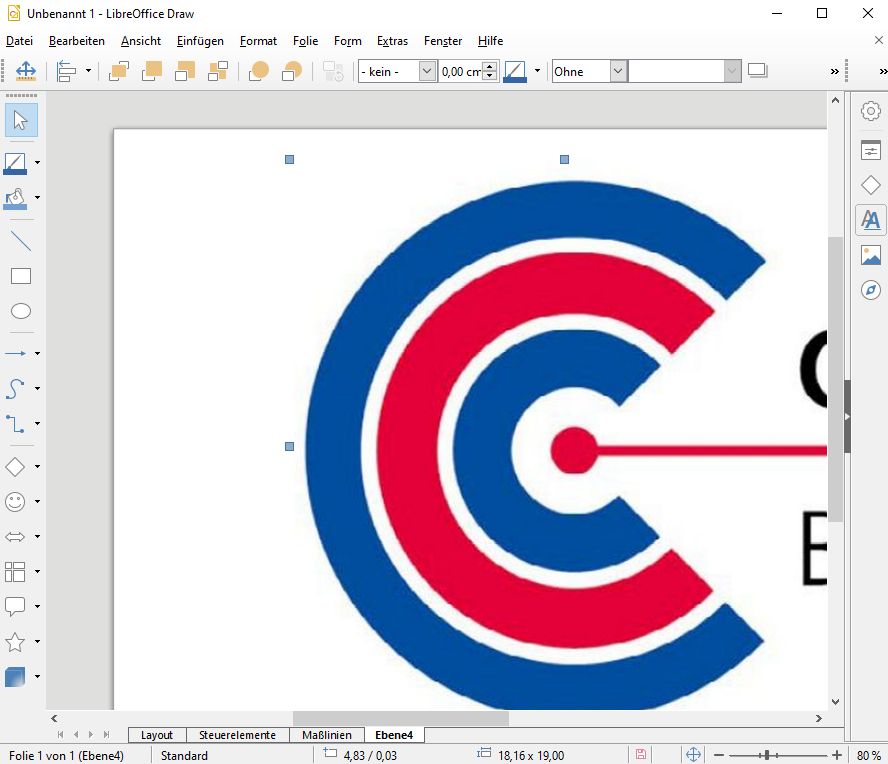Viewport: 888px width, 764px height.
Task: Open the Format menu
Action: tap(258, 41)
